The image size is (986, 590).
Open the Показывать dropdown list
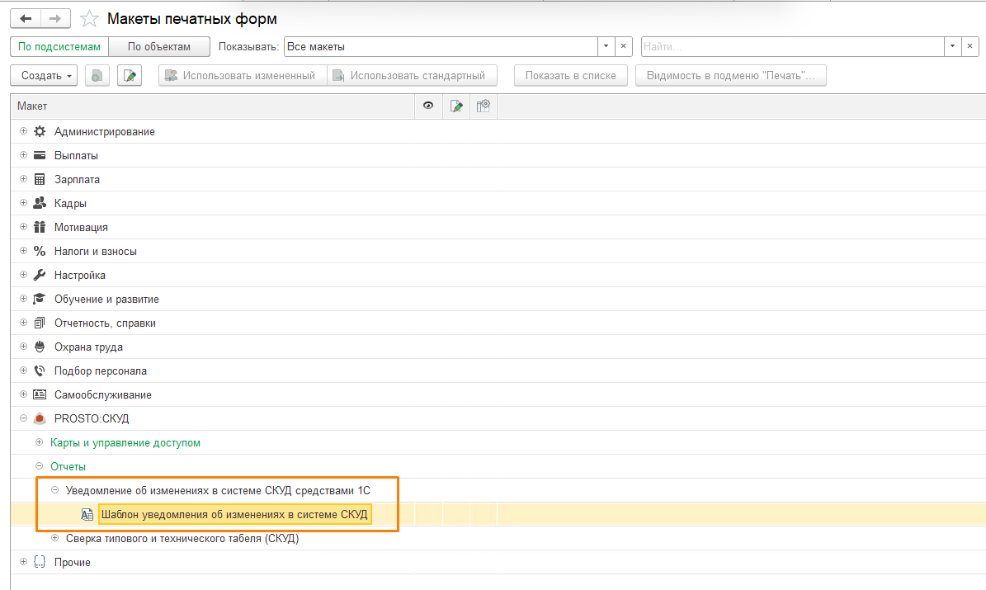pyautogui.click(x=605, y=47)
